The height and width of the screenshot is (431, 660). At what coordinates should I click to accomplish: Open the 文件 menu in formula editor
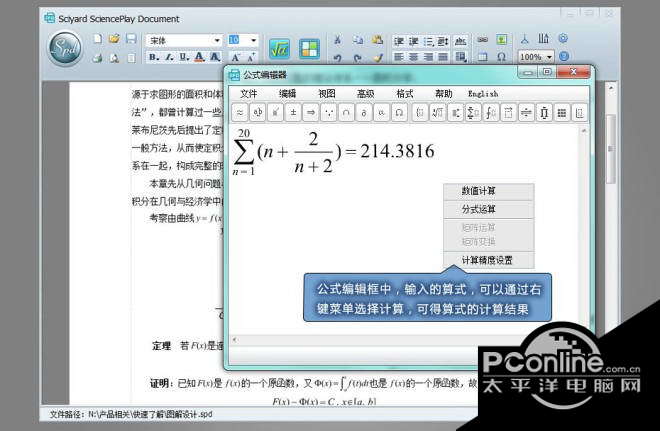248,93
